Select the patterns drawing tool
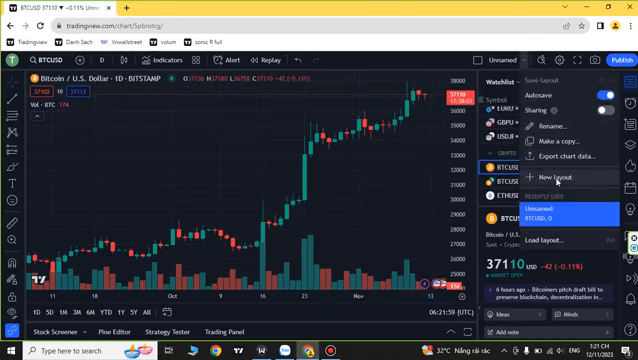Screen dimensions: 638x360 (12, 133)
